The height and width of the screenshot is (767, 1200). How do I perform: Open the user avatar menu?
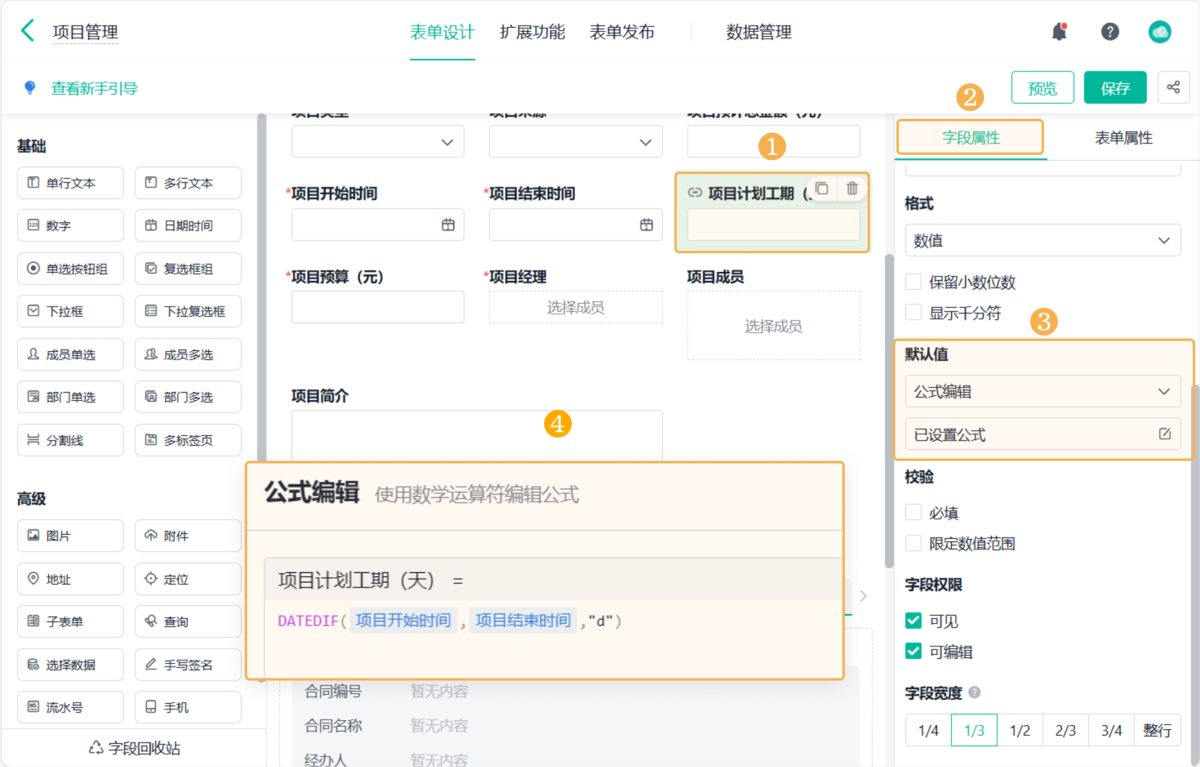pyautogui.click(x=1160, y=31)
